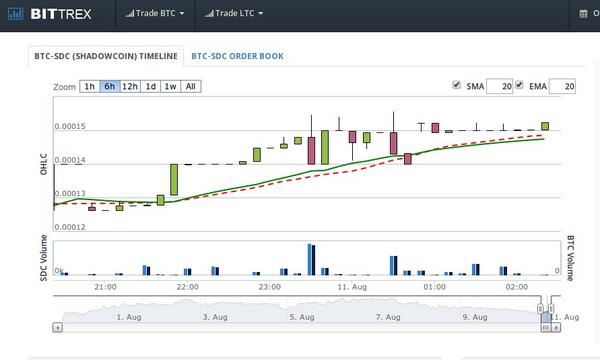600x360 pixels.
Task: Set chart zoom to All
Action: click(x=191, y=86)
